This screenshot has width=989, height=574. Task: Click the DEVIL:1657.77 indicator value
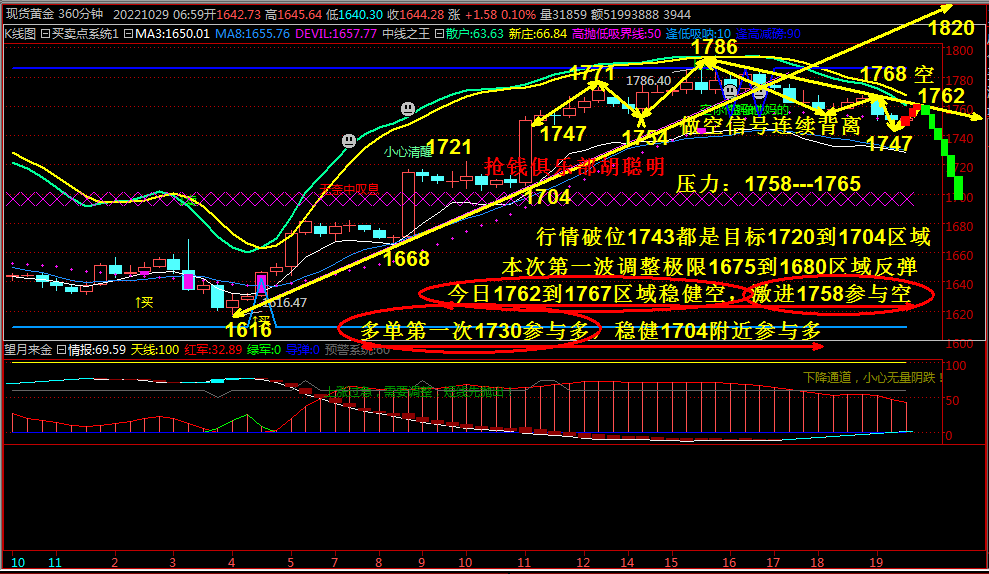click(336, 33)
